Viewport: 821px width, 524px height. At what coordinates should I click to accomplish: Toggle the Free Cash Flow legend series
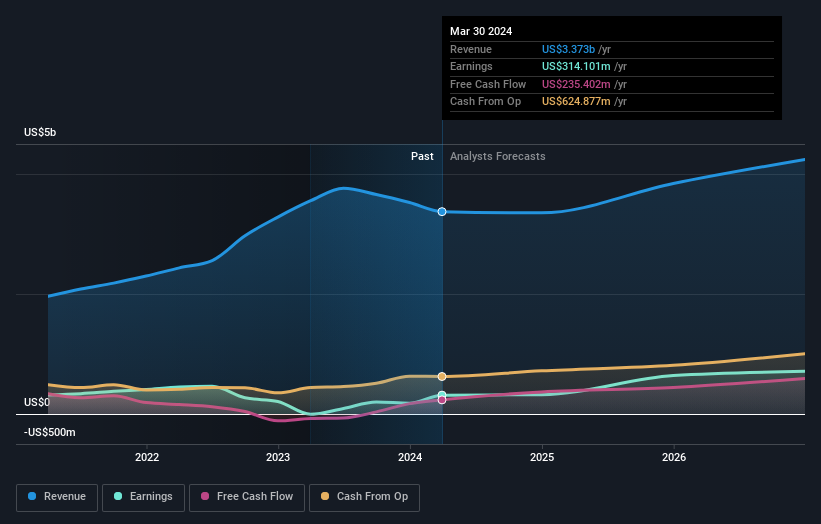[x=247, y=497]
